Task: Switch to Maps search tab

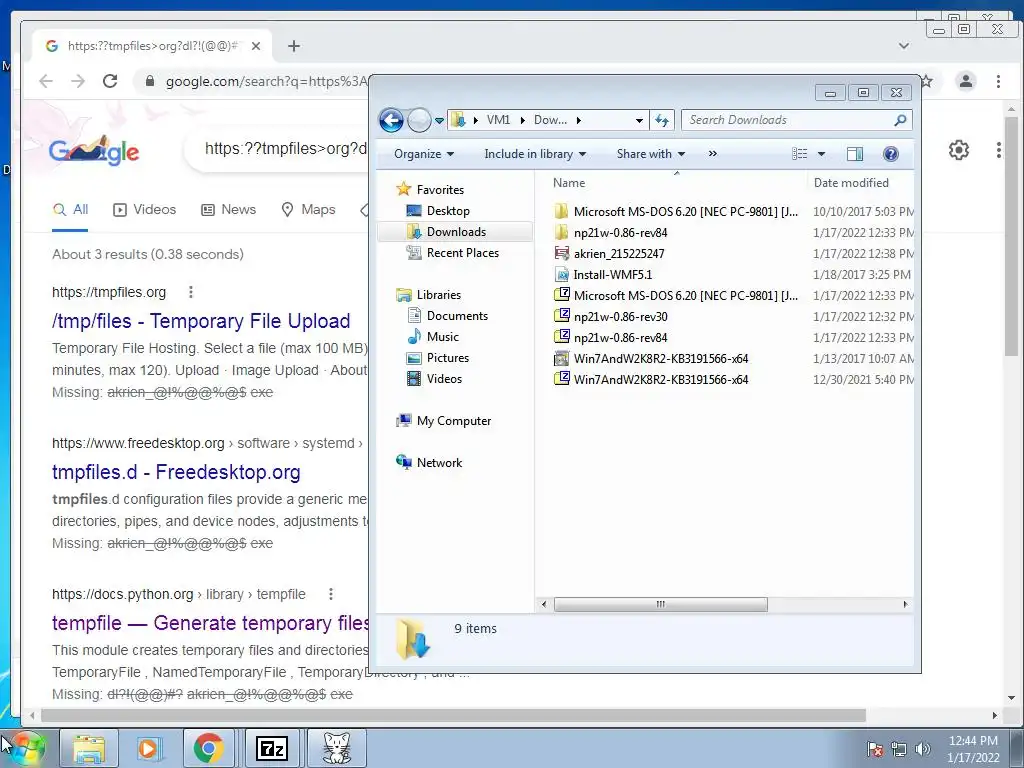Action: pyautogui.click(x=308, y=210)
